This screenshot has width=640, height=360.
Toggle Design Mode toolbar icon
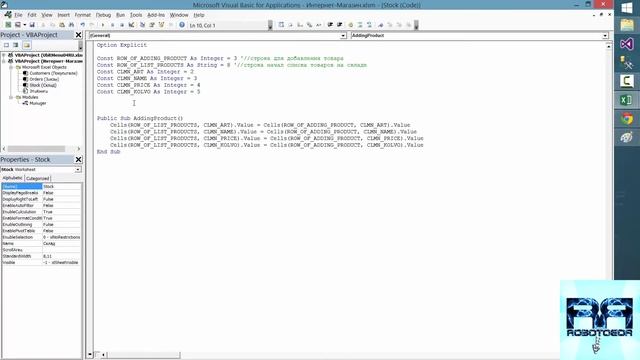pos(131,25)
